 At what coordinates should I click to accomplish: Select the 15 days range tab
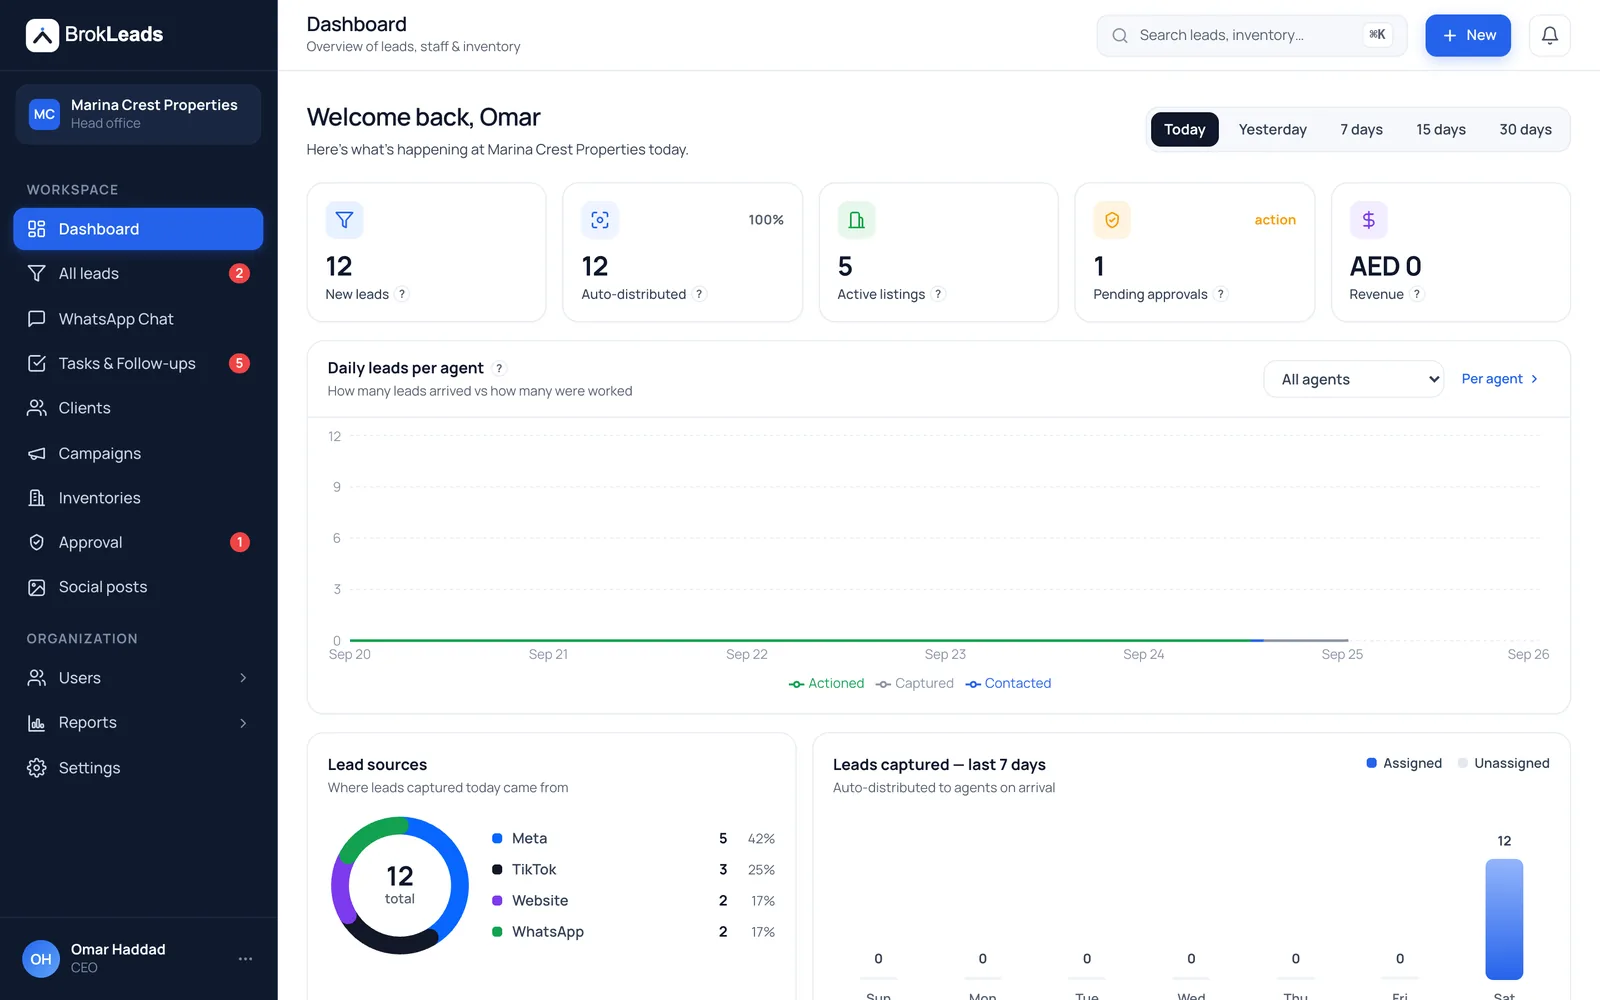(x=1440, y=129)
